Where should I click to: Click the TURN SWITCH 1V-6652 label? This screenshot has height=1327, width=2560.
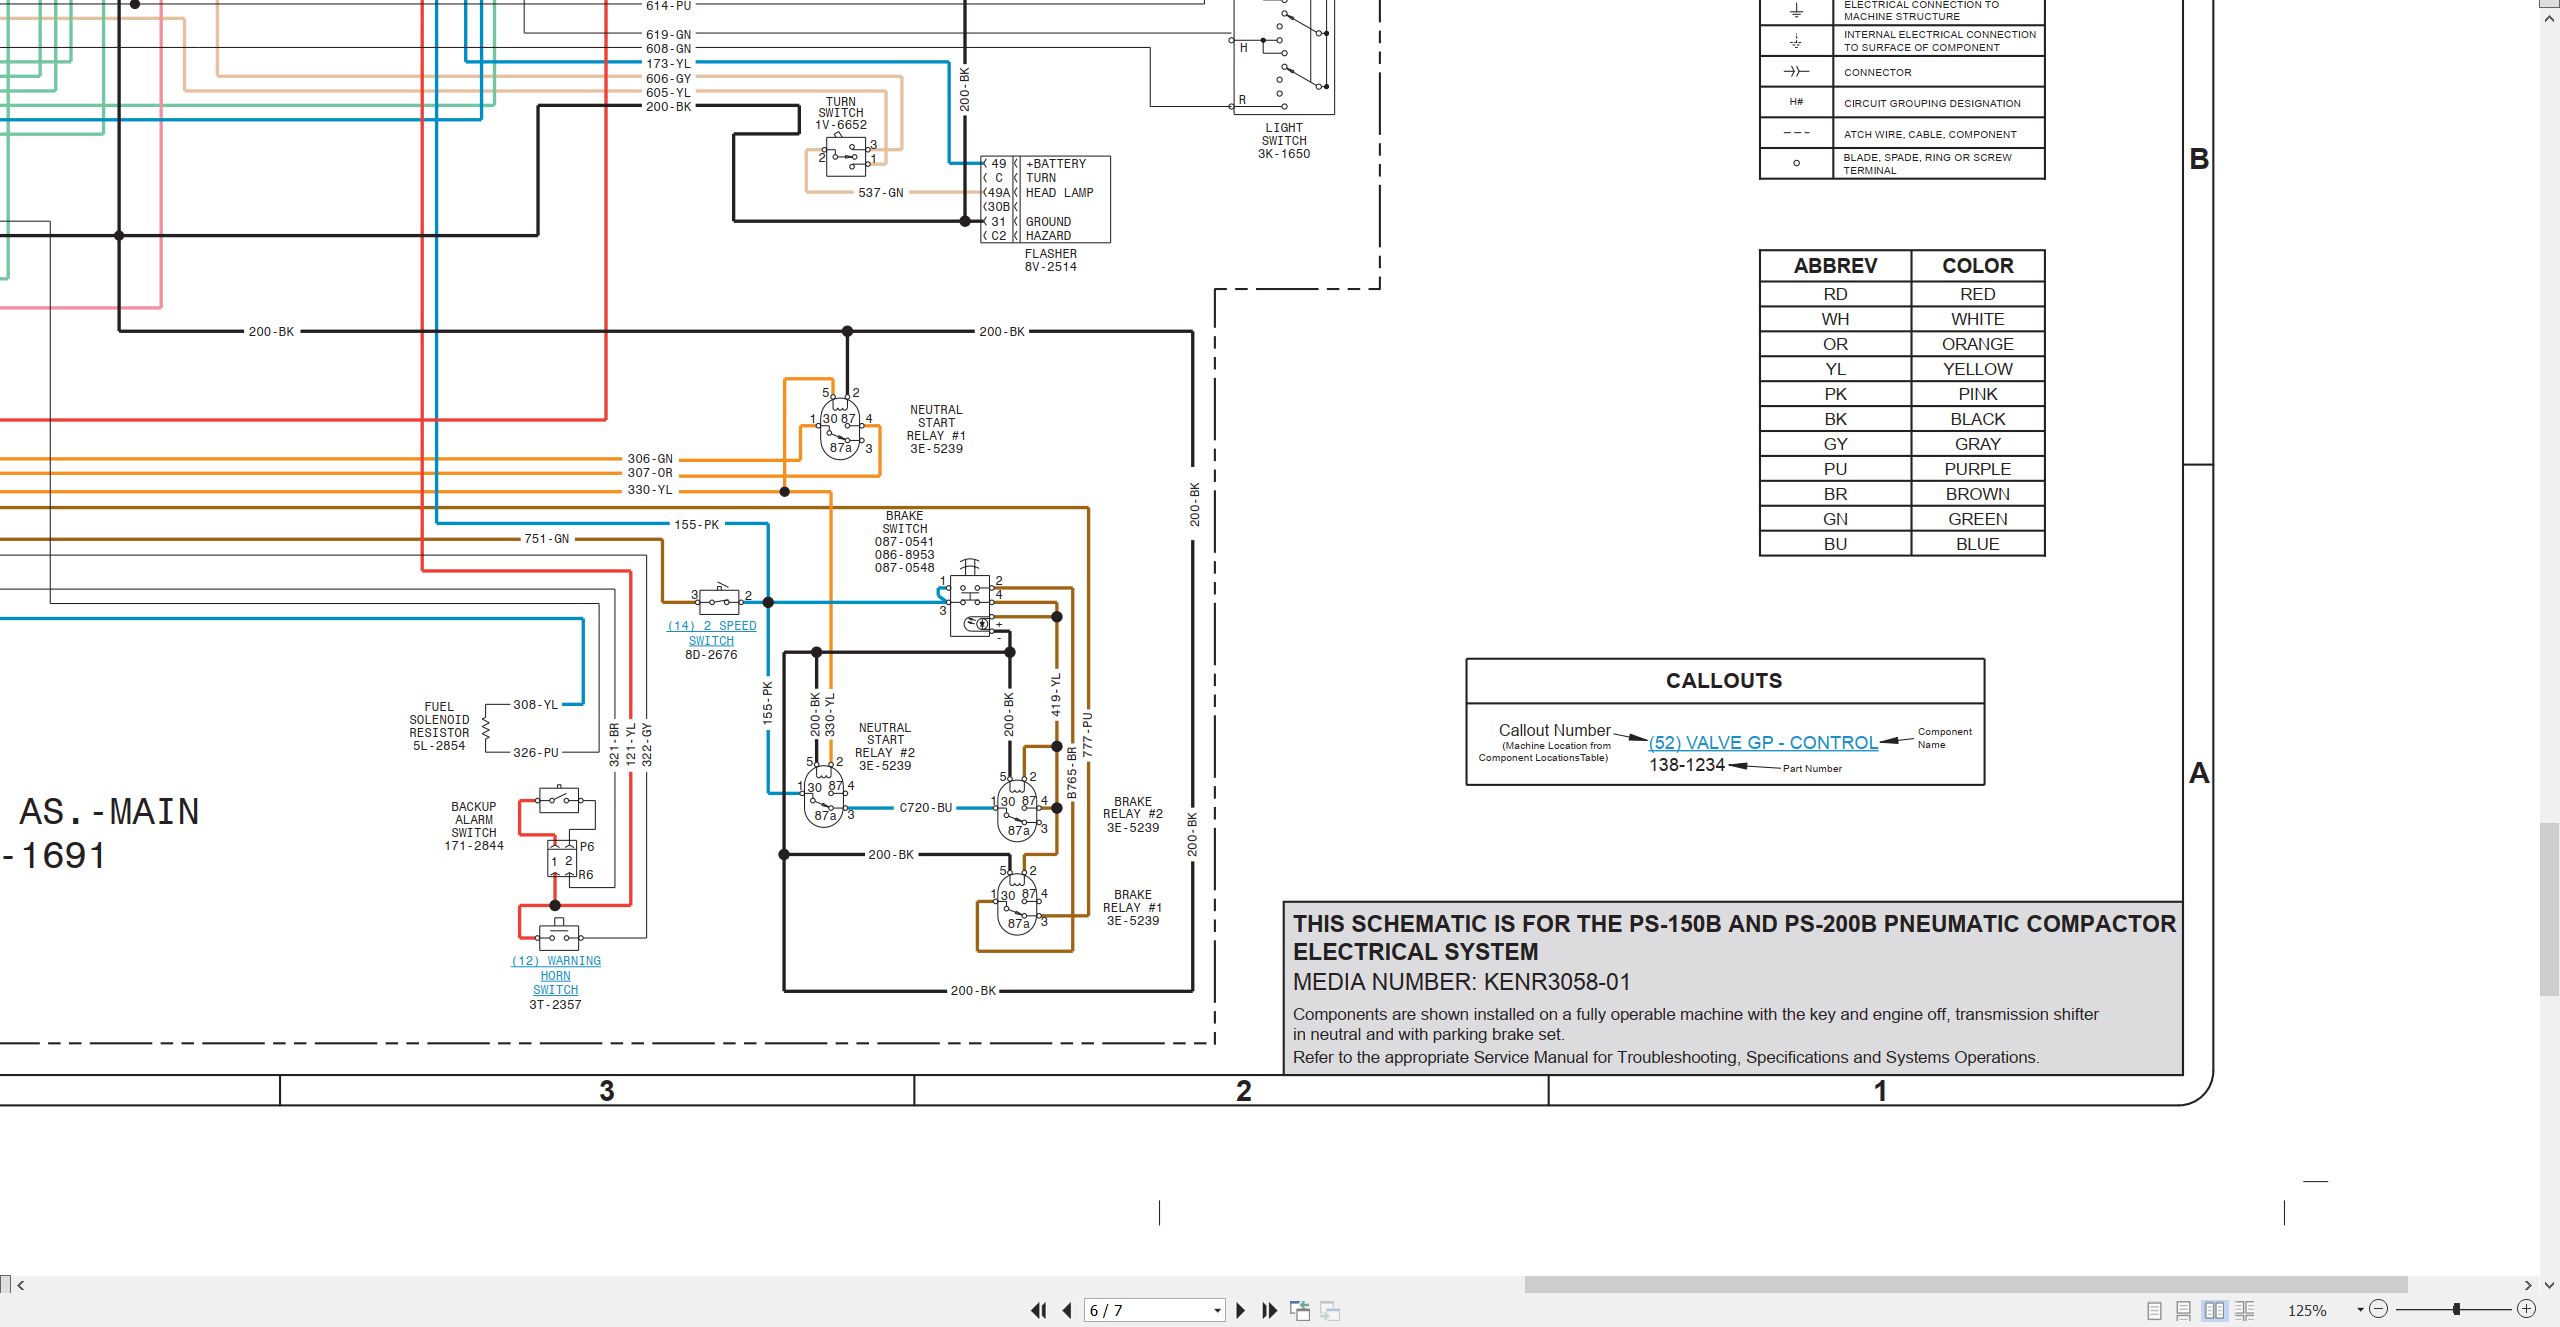841,113
